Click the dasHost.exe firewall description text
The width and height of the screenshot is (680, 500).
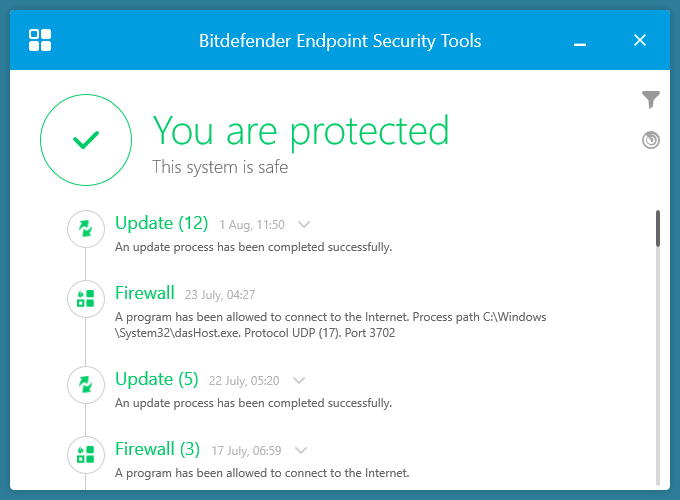click(x=330, y=325)
